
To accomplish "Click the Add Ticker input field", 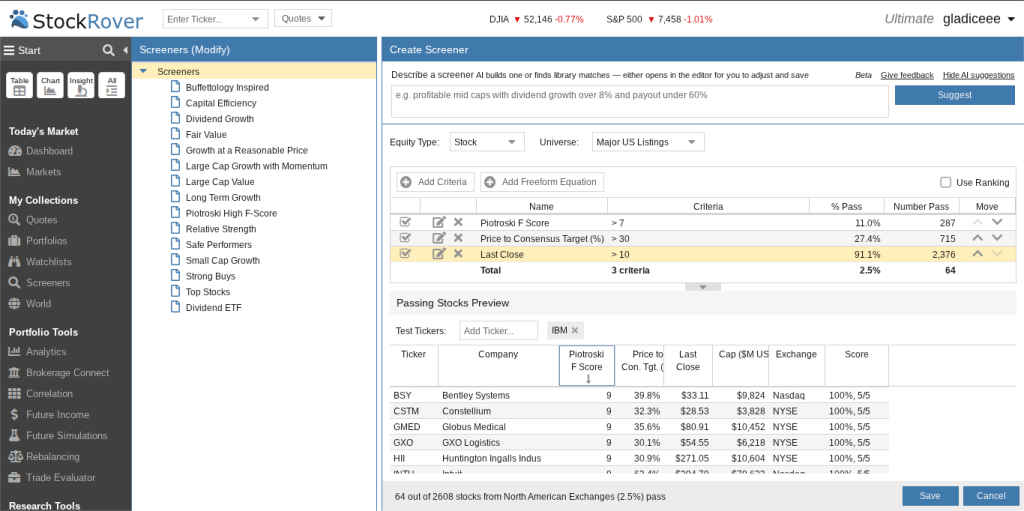I will click(498, 331).
